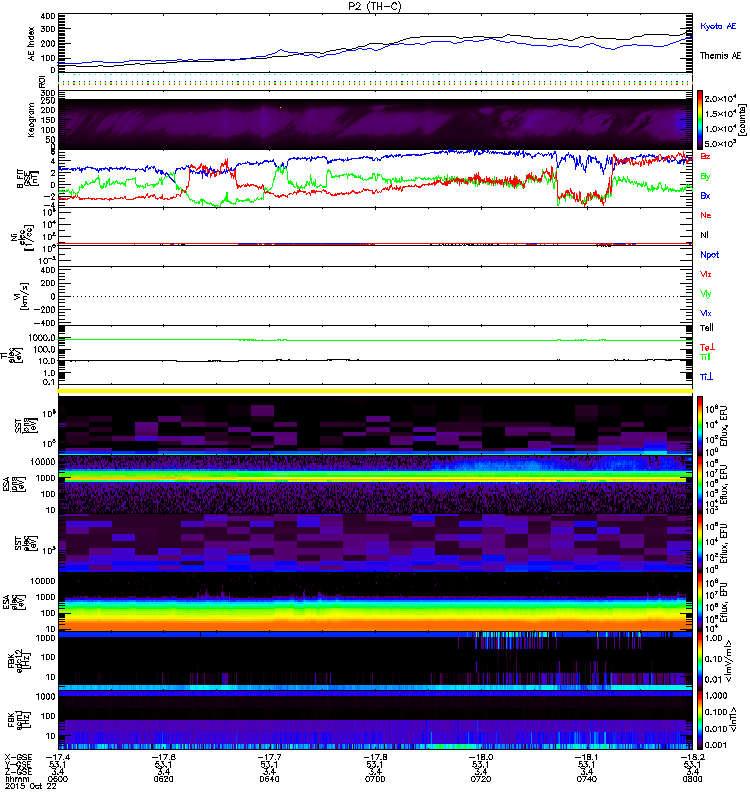Image resolution: width=750 pixels, height=800 pixels.
Task: Click the red Te⊥ legend label
Action: [x=707, y=347]
